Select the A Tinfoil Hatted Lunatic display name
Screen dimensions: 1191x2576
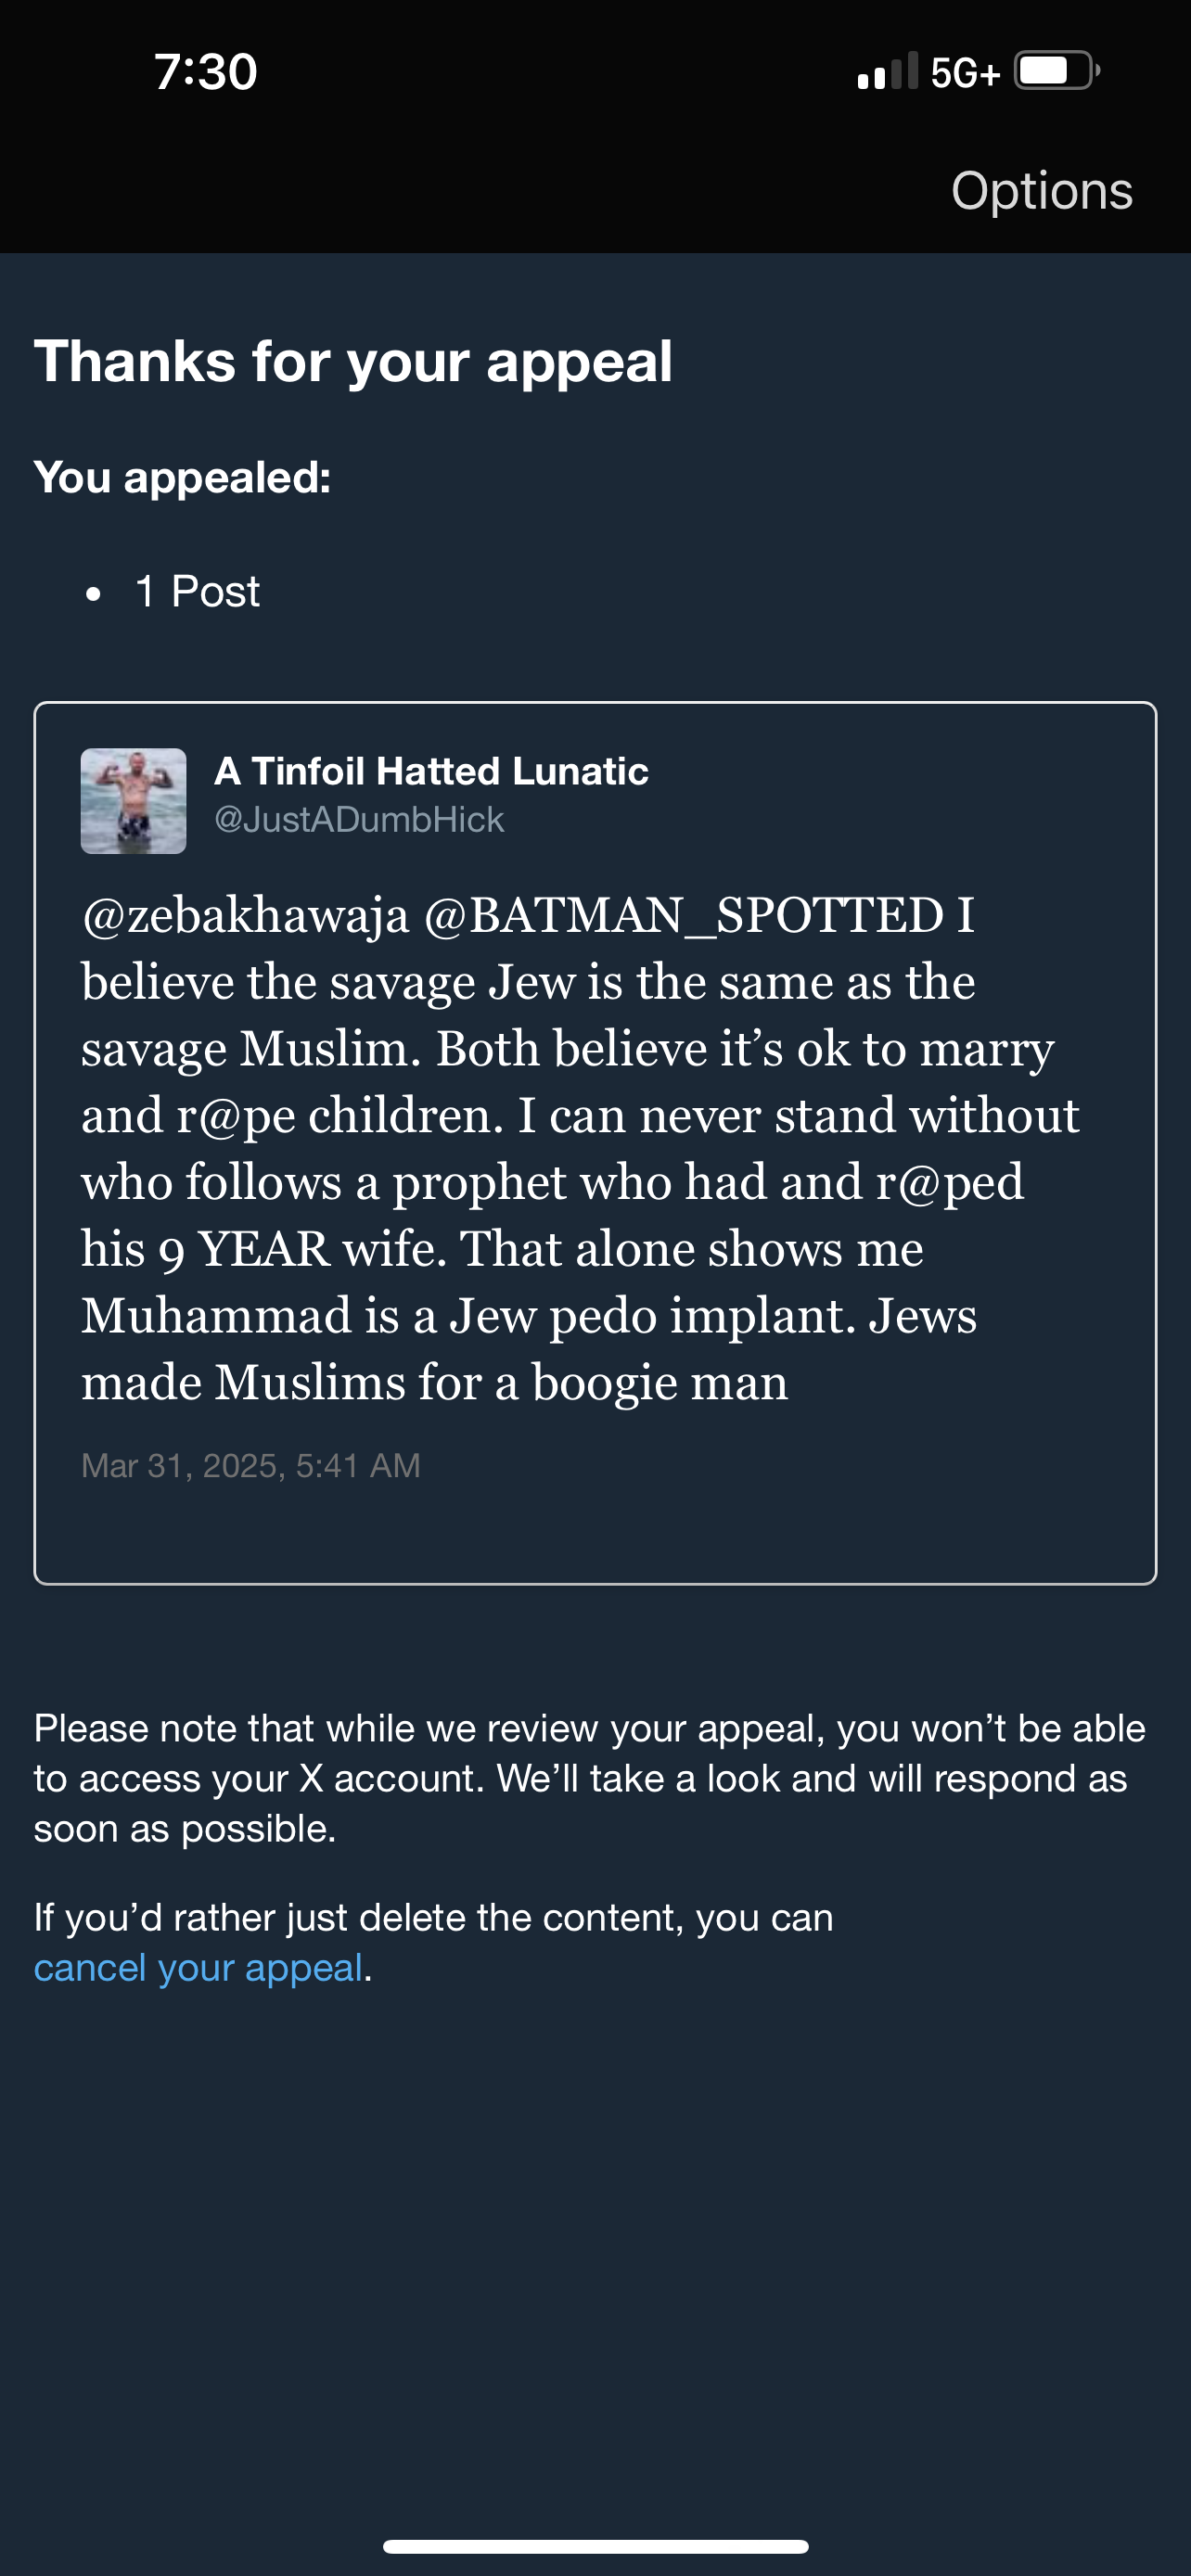pos(431,771)
